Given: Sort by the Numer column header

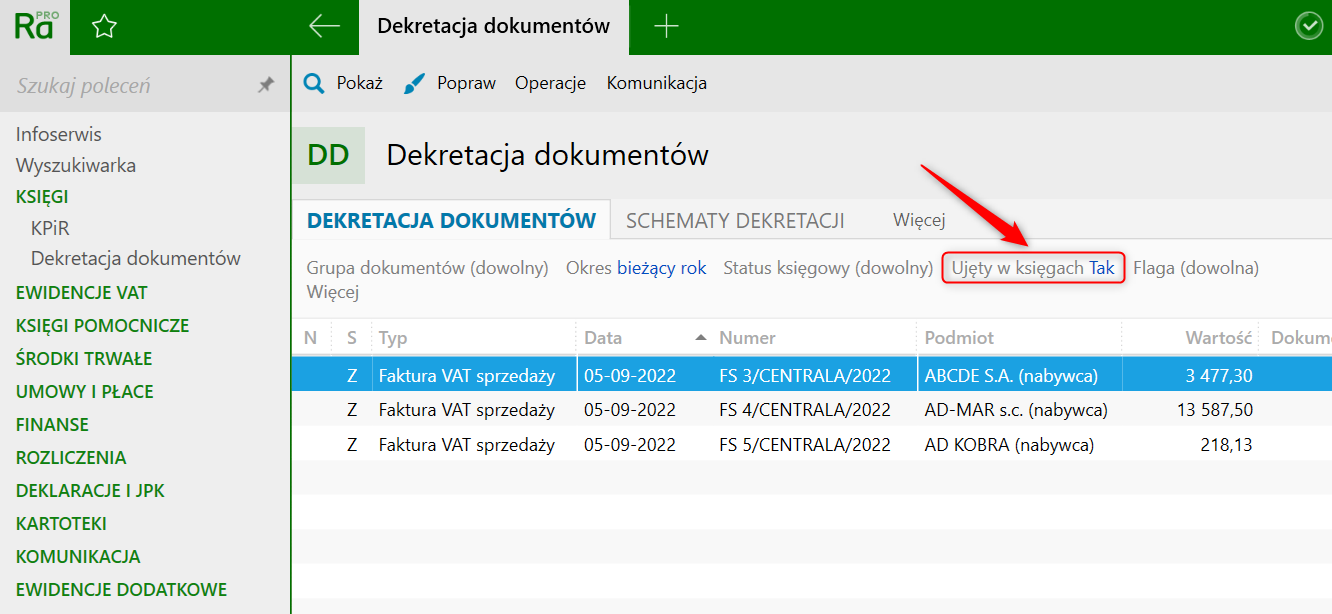Looking at the screenshot, I should 813,338.
